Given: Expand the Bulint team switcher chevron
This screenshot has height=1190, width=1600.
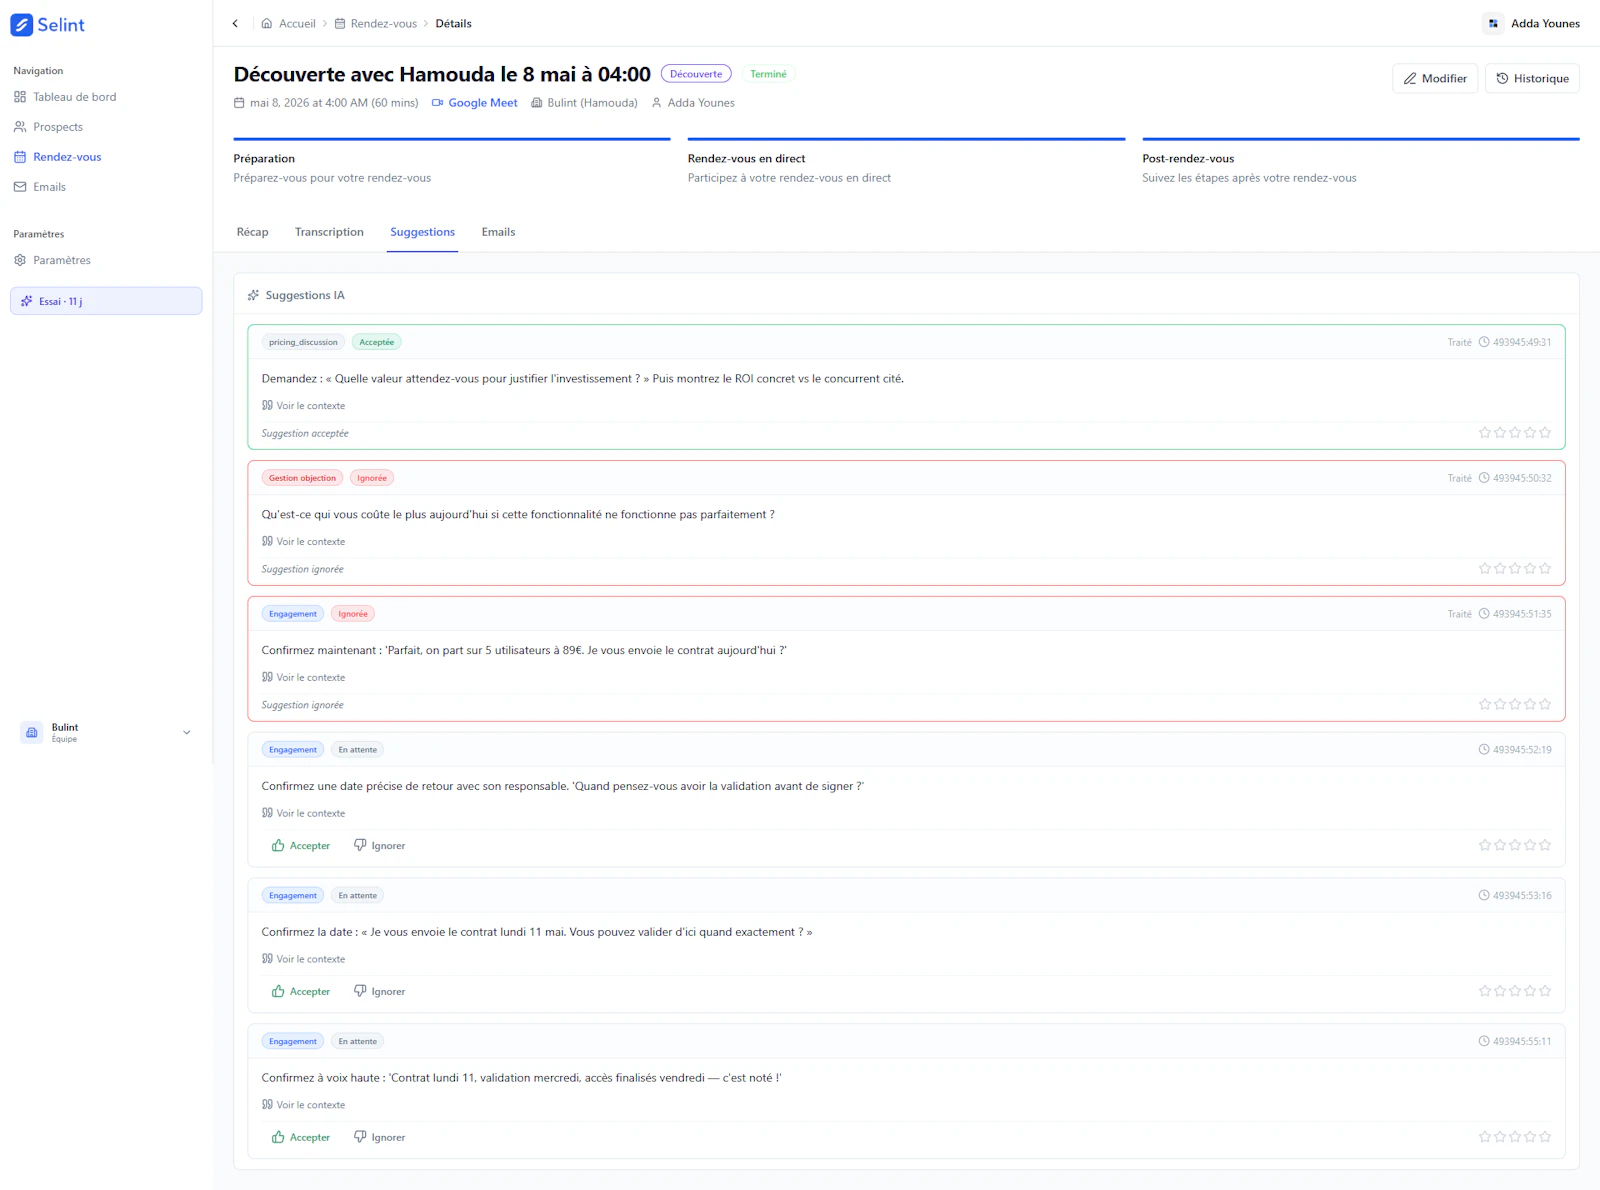Looking at the screenshot, I should coord(187,733).
